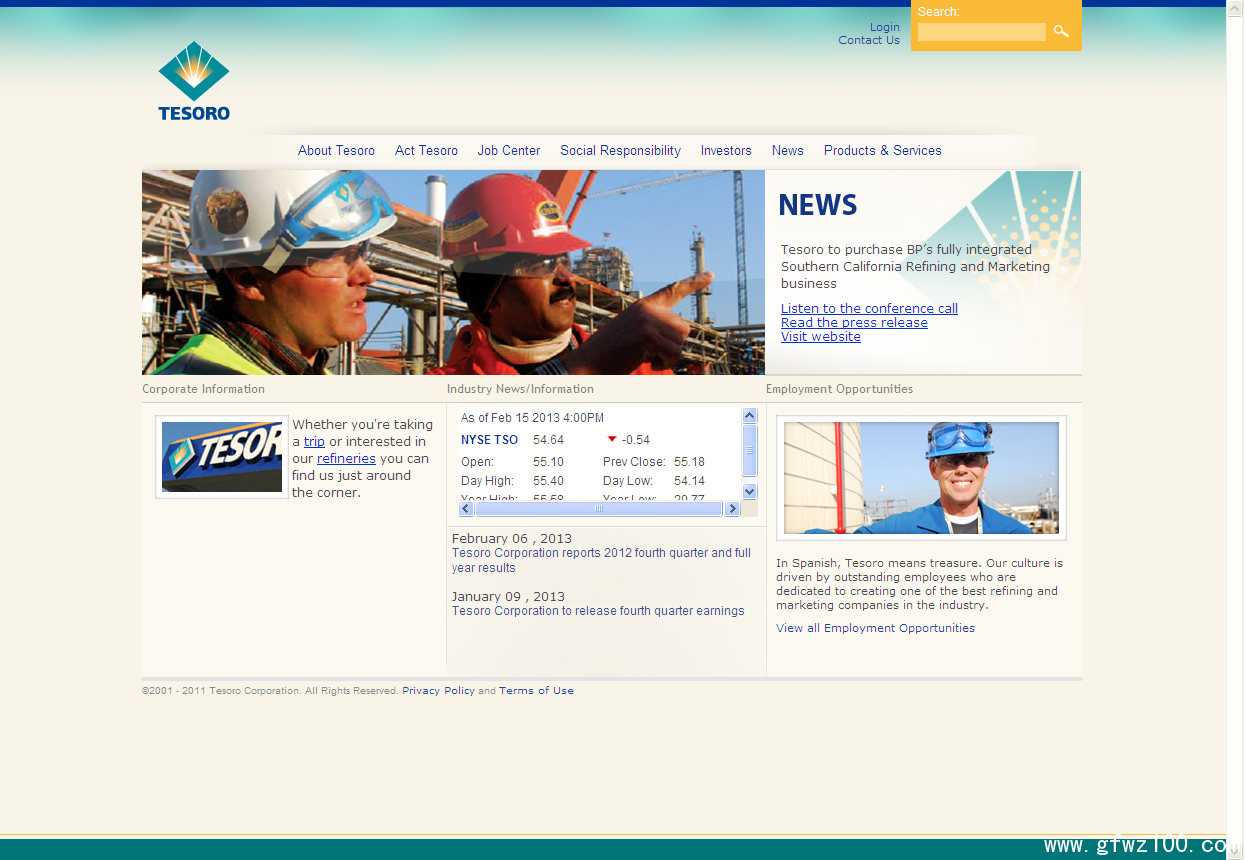The width and height of the screenshot is (1245, 860).
Task: Click the stock widget scroll up arrow
Action: pos(750,416)
